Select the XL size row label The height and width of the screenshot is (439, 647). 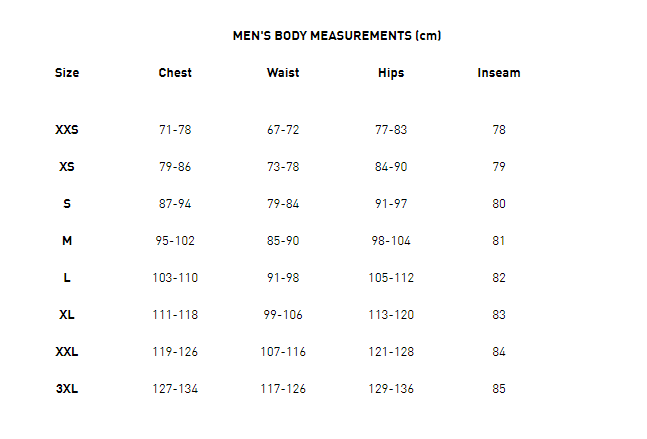[x=67, y=315]
